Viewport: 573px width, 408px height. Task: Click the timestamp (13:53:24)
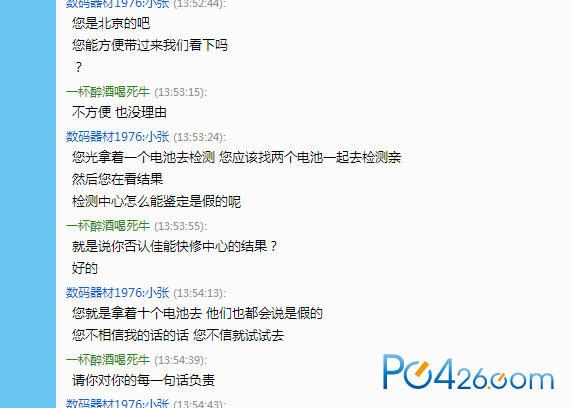(x=200, y=137)
